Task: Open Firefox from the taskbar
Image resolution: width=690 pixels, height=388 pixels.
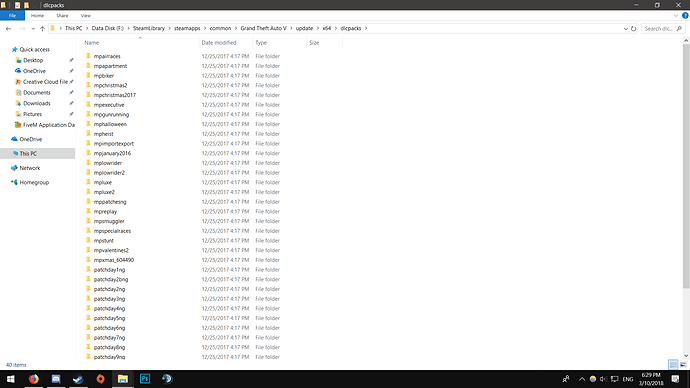Action: click(x=33, y=379)
